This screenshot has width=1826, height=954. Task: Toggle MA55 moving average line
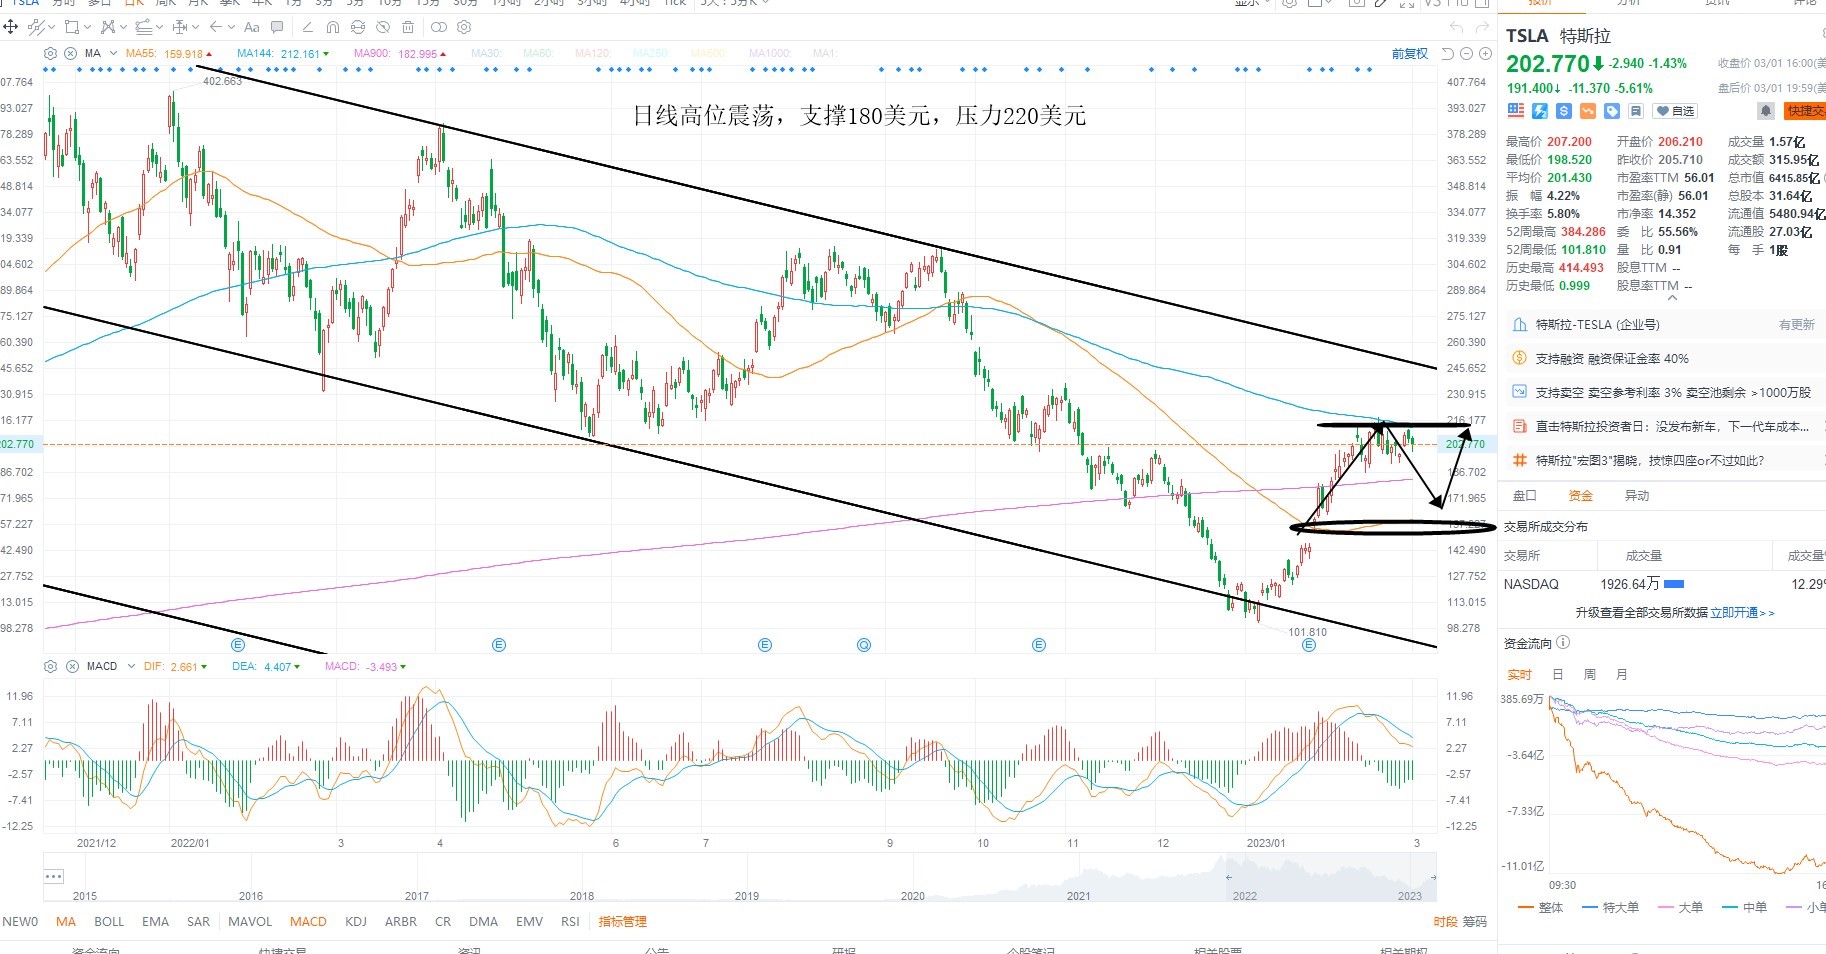point(169,54)
